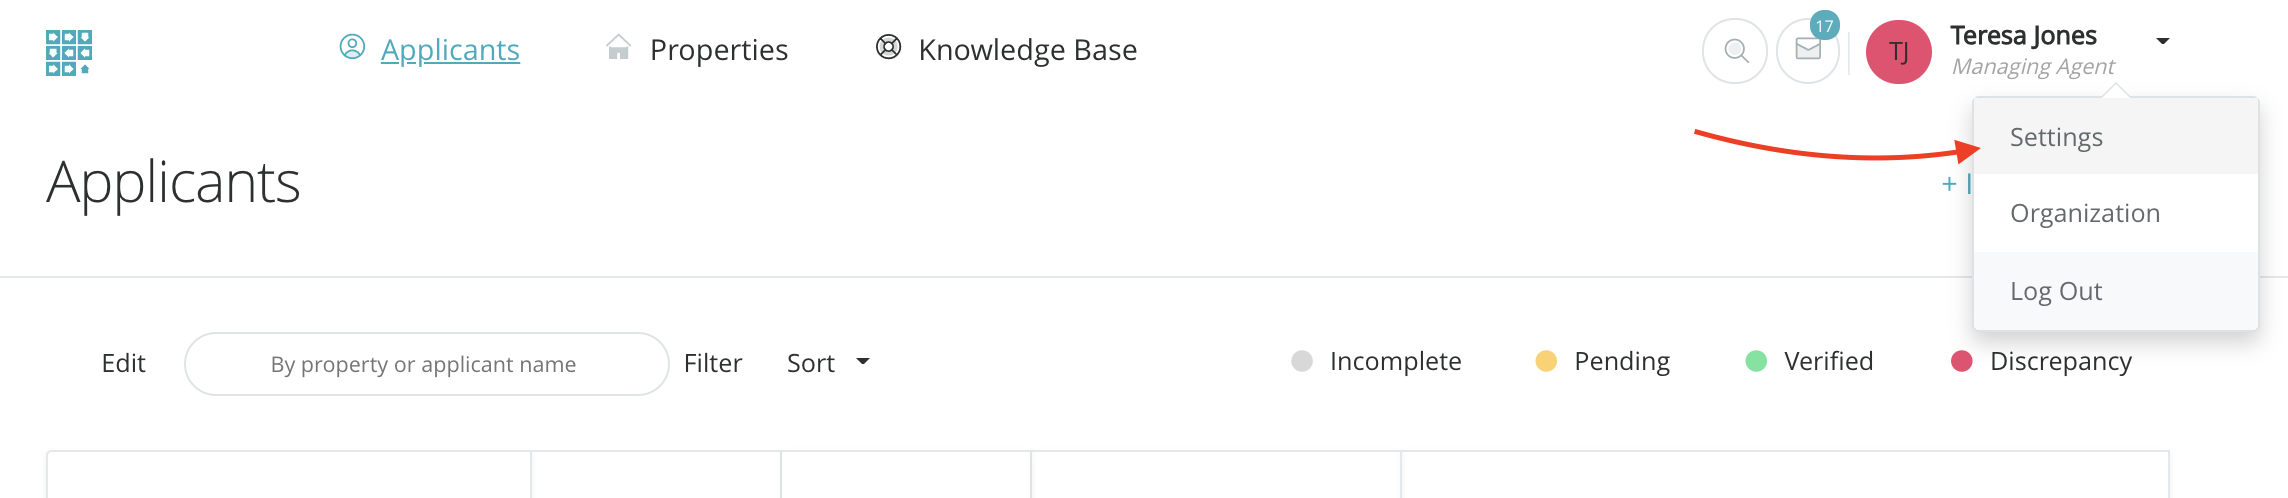Image resolution: width=2288 pixels, height=498 pixels.
Task: Toggle the Pending status filter
Action: [1603, 361]
